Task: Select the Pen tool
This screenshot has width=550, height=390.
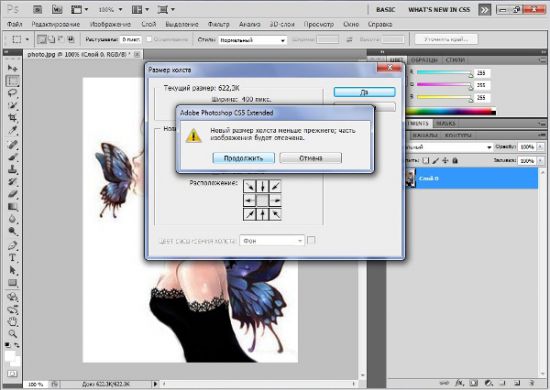Action: [13, 245]
